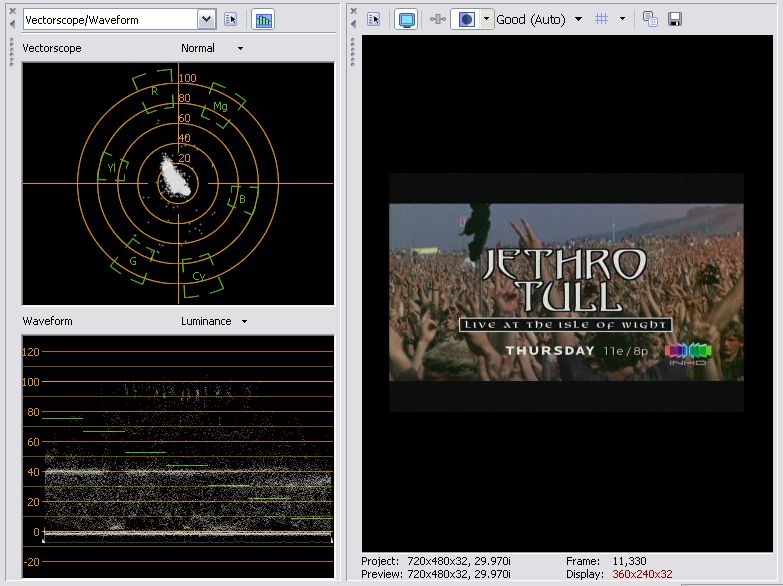
Task: Open the Good (Auto) preview quality menu
Action: 538,19
